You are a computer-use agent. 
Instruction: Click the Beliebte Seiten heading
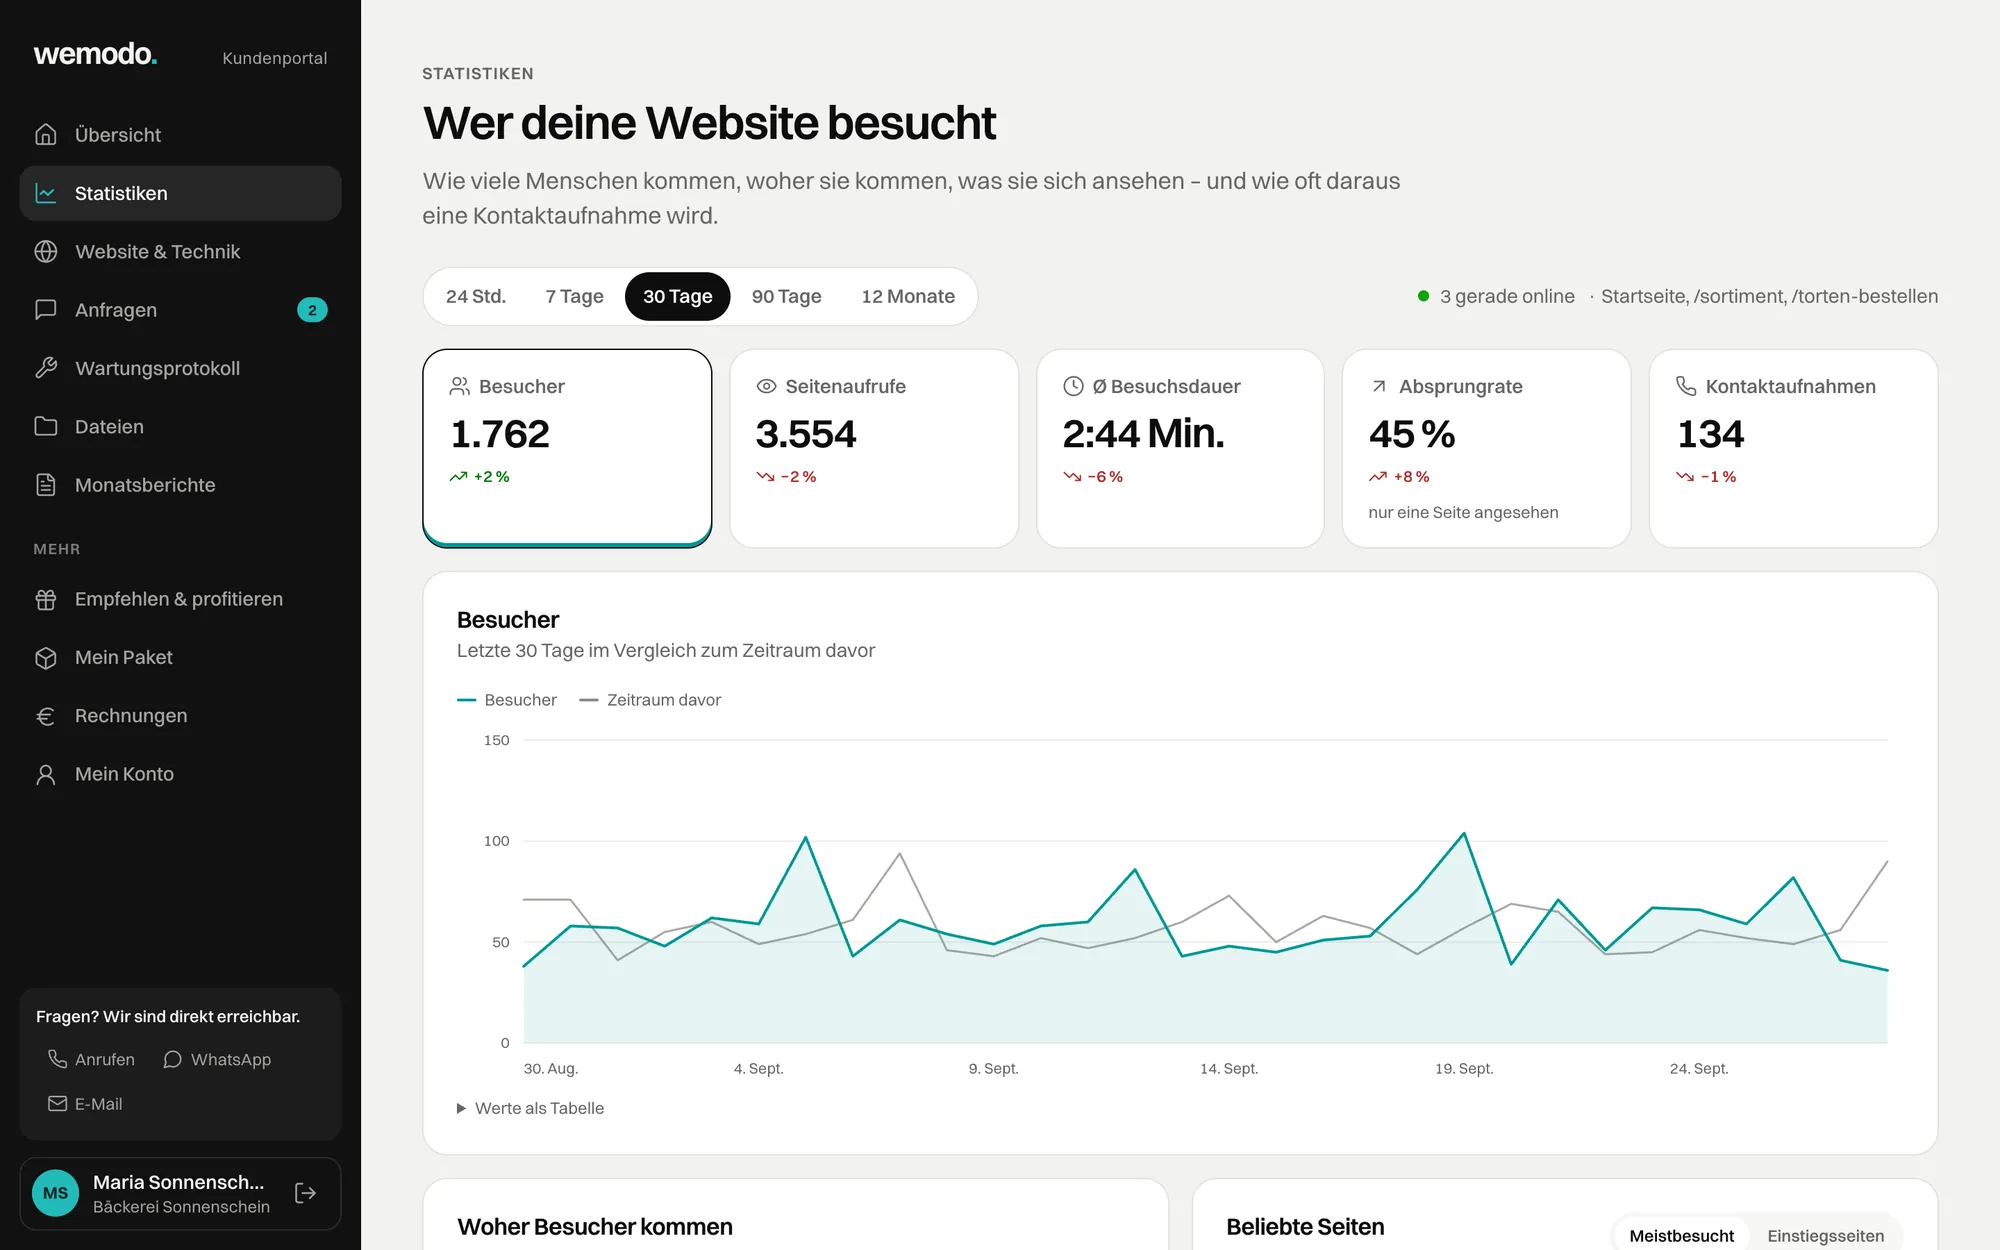[1305, 1227]
